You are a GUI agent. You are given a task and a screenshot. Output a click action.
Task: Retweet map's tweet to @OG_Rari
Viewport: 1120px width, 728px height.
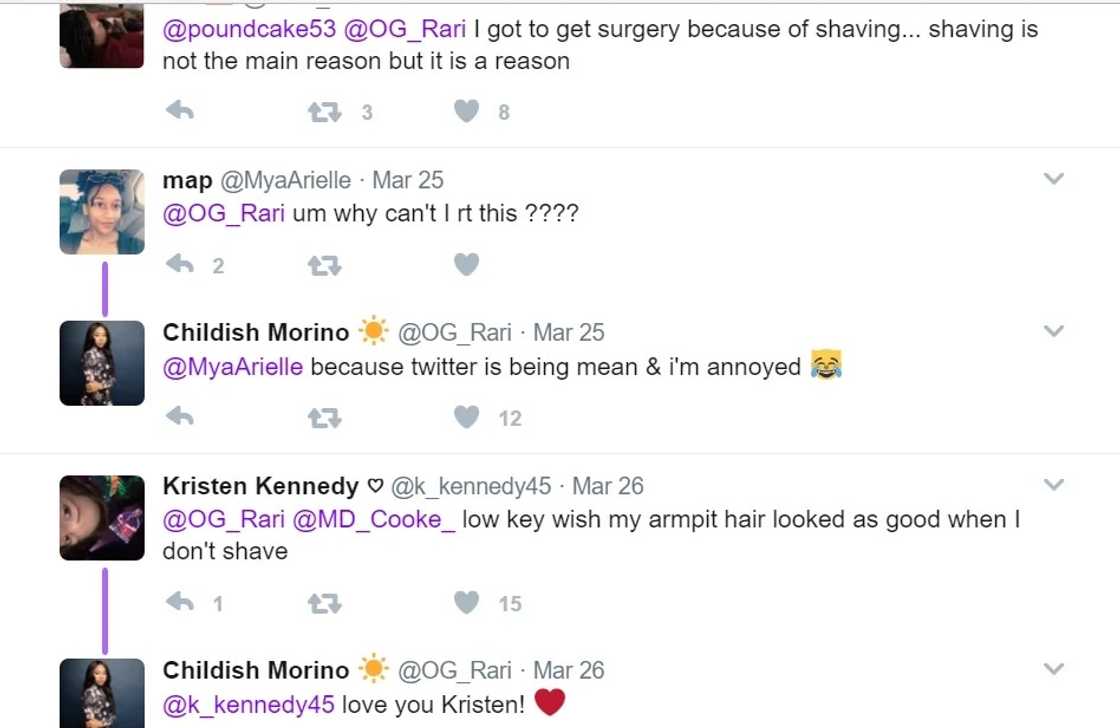[324, 265]
